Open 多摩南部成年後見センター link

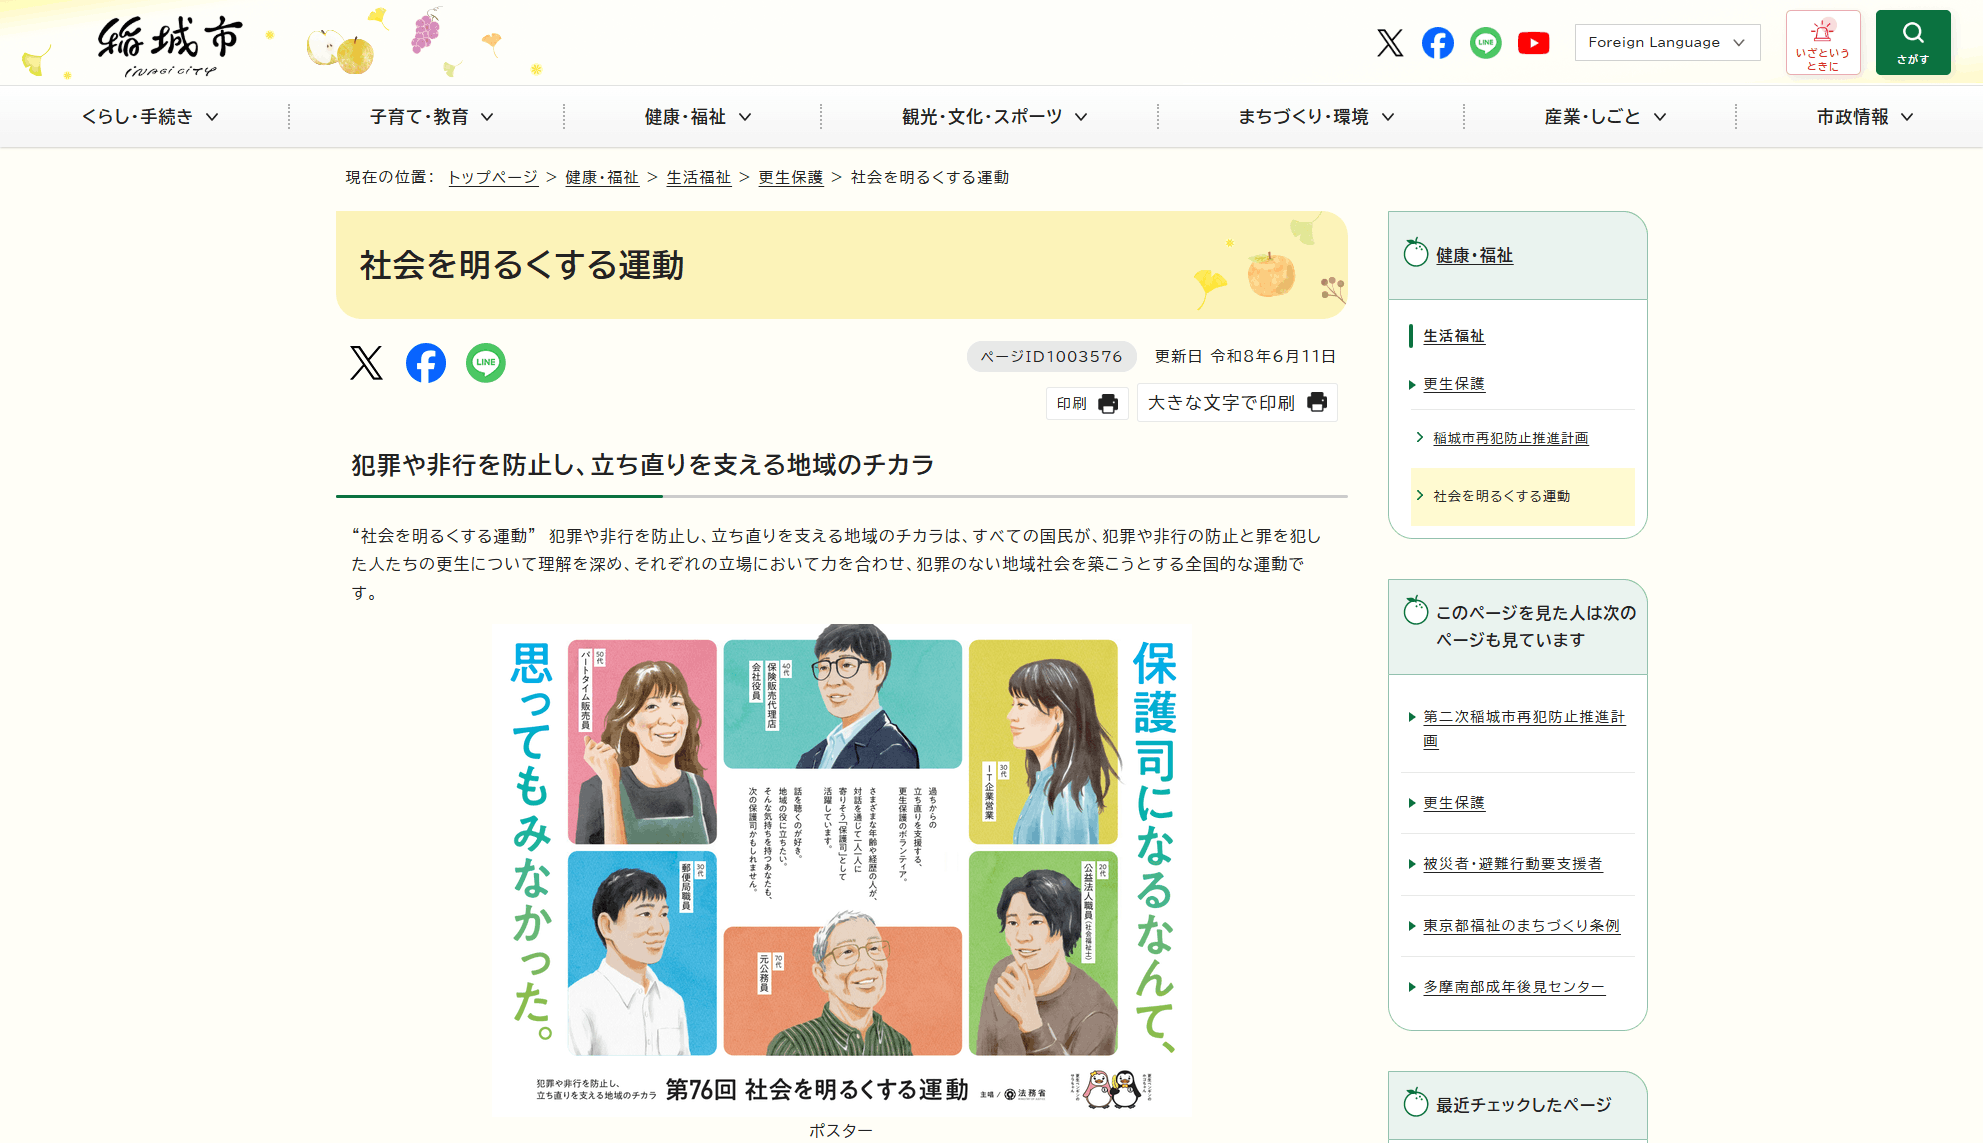click(1514, 987)
